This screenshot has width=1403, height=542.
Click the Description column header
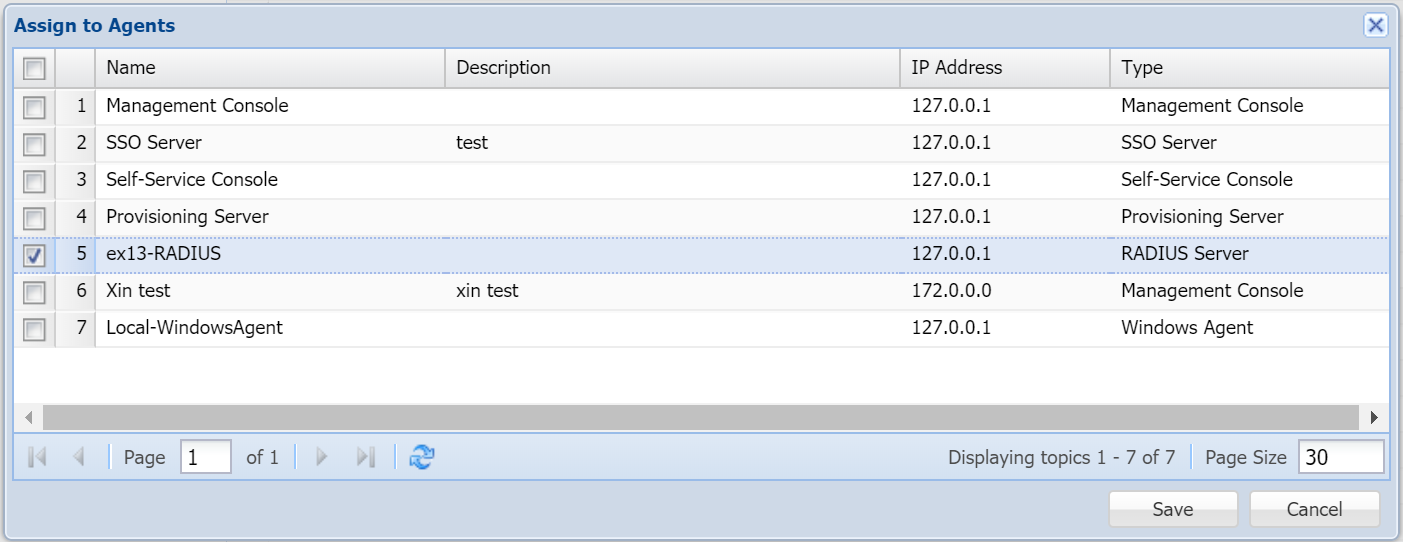(x=672, y=68)
